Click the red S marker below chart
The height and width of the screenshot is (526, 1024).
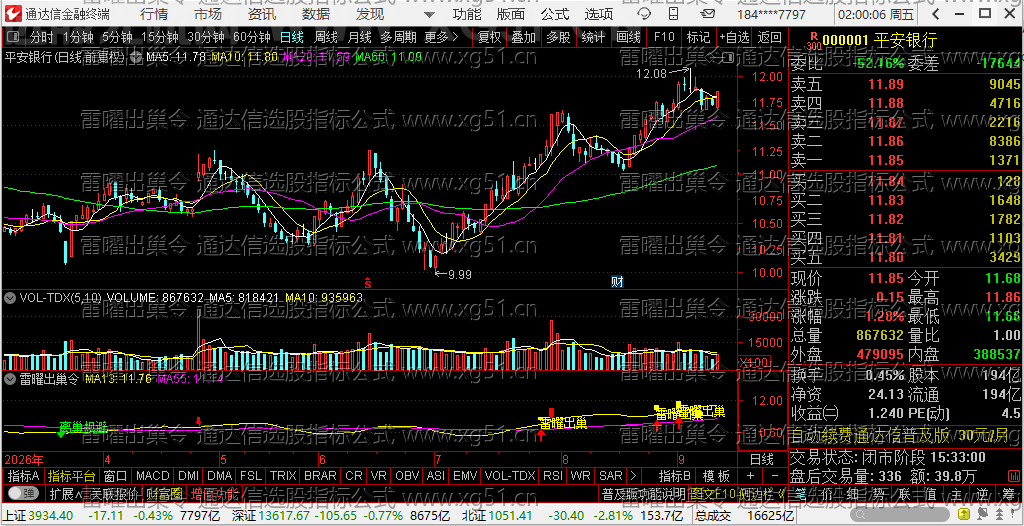pyautogui.click(x=368, y=283)
